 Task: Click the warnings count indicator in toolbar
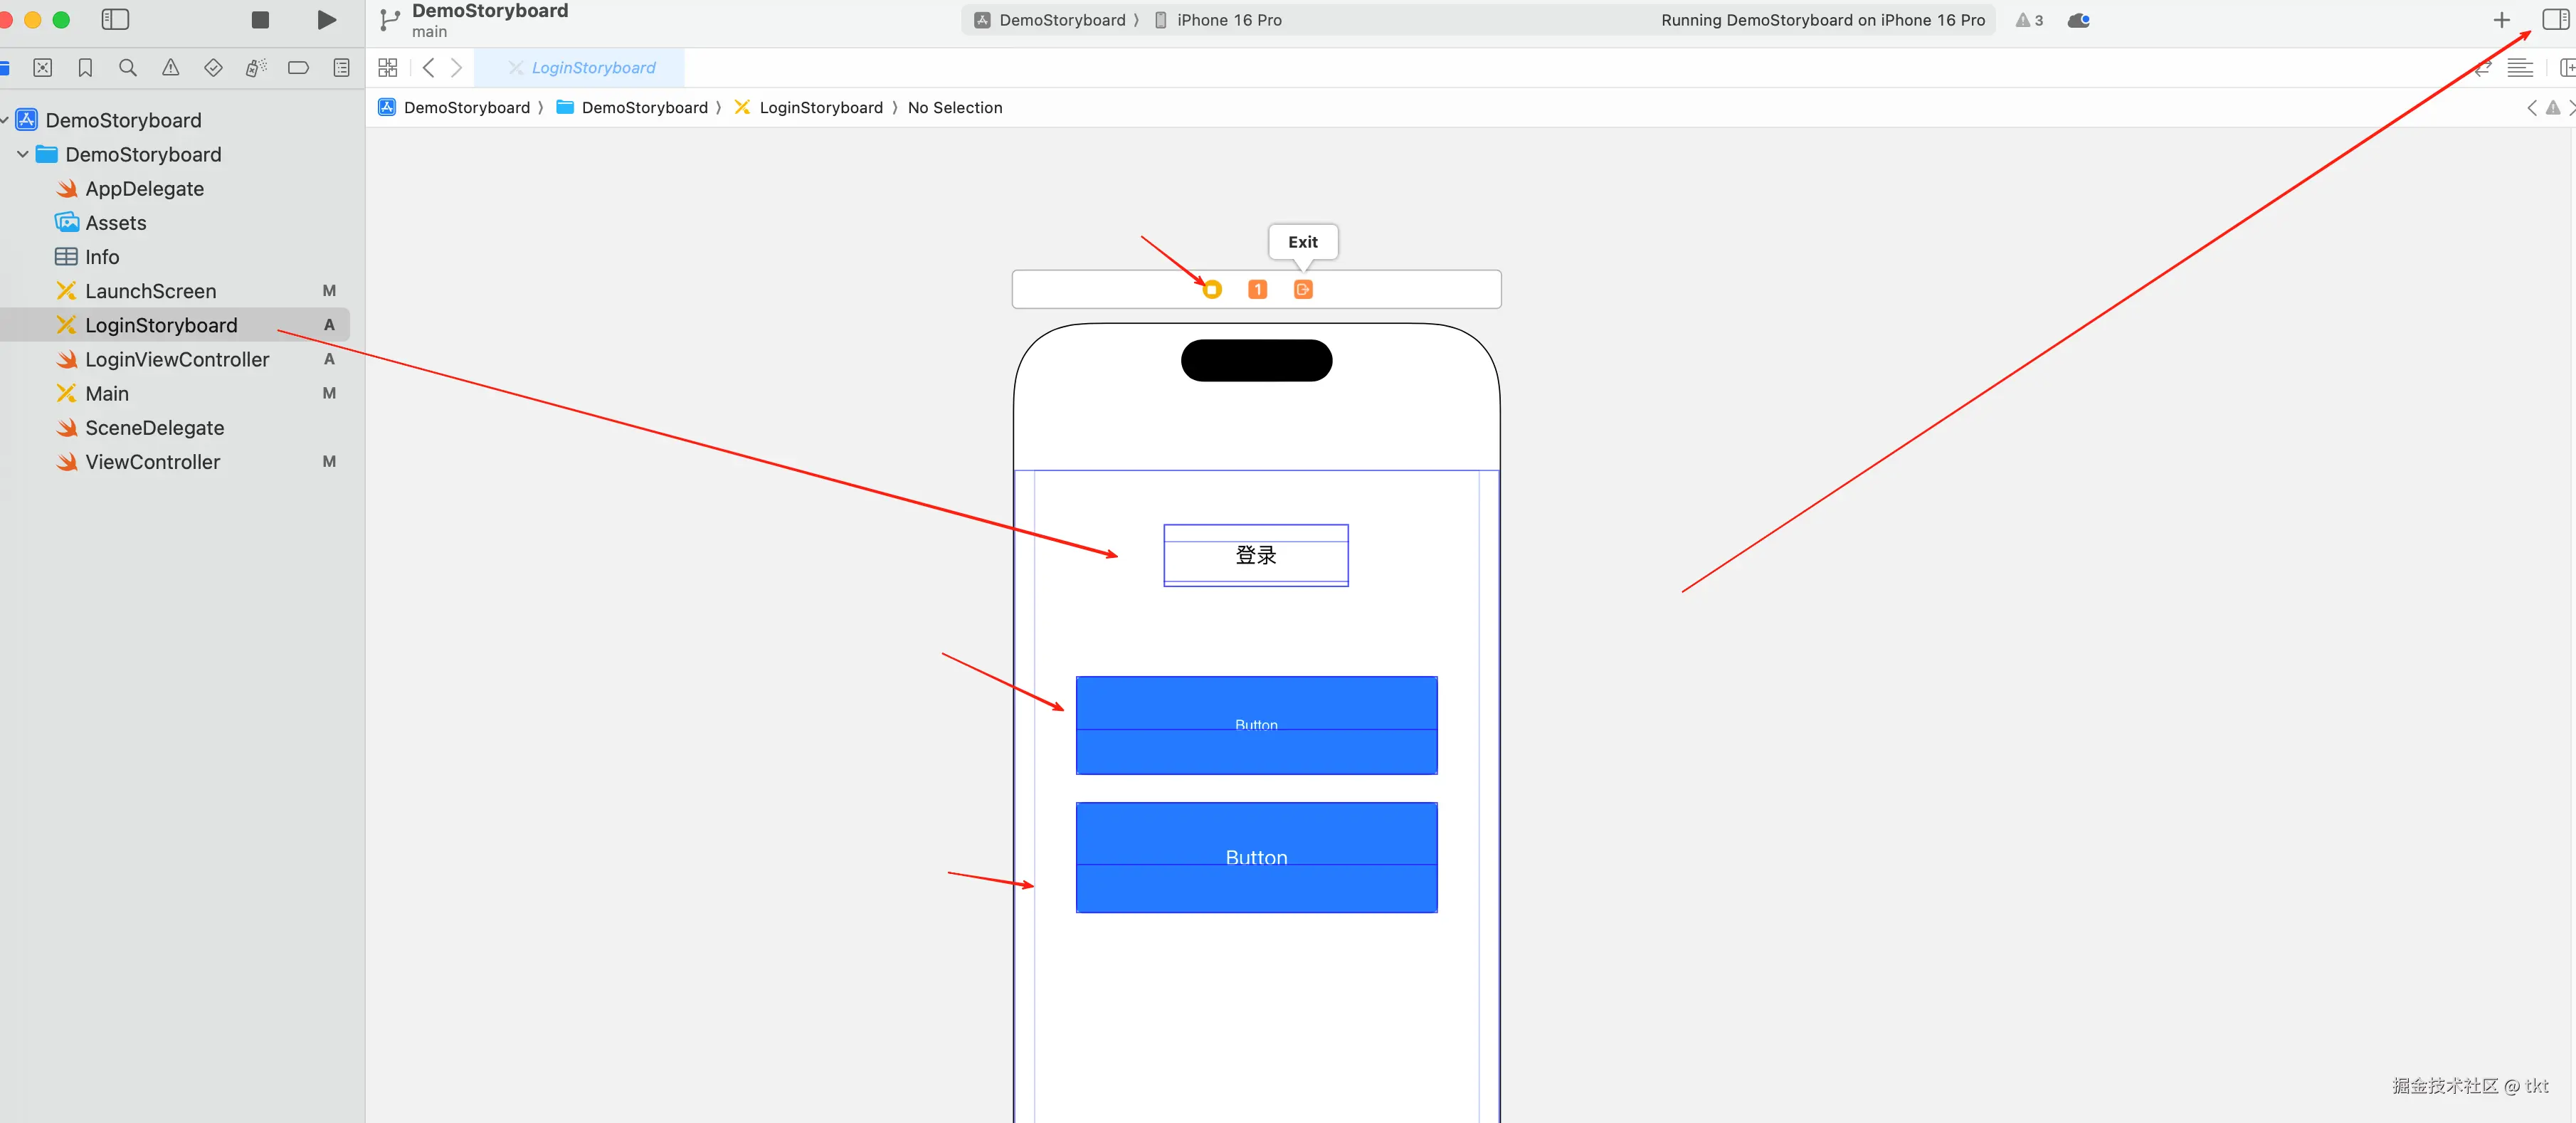2029,20
